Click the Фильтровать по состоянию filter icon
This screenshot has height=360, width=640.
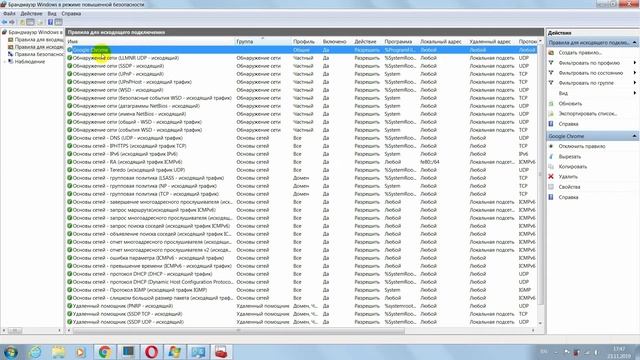pos(551,73)
